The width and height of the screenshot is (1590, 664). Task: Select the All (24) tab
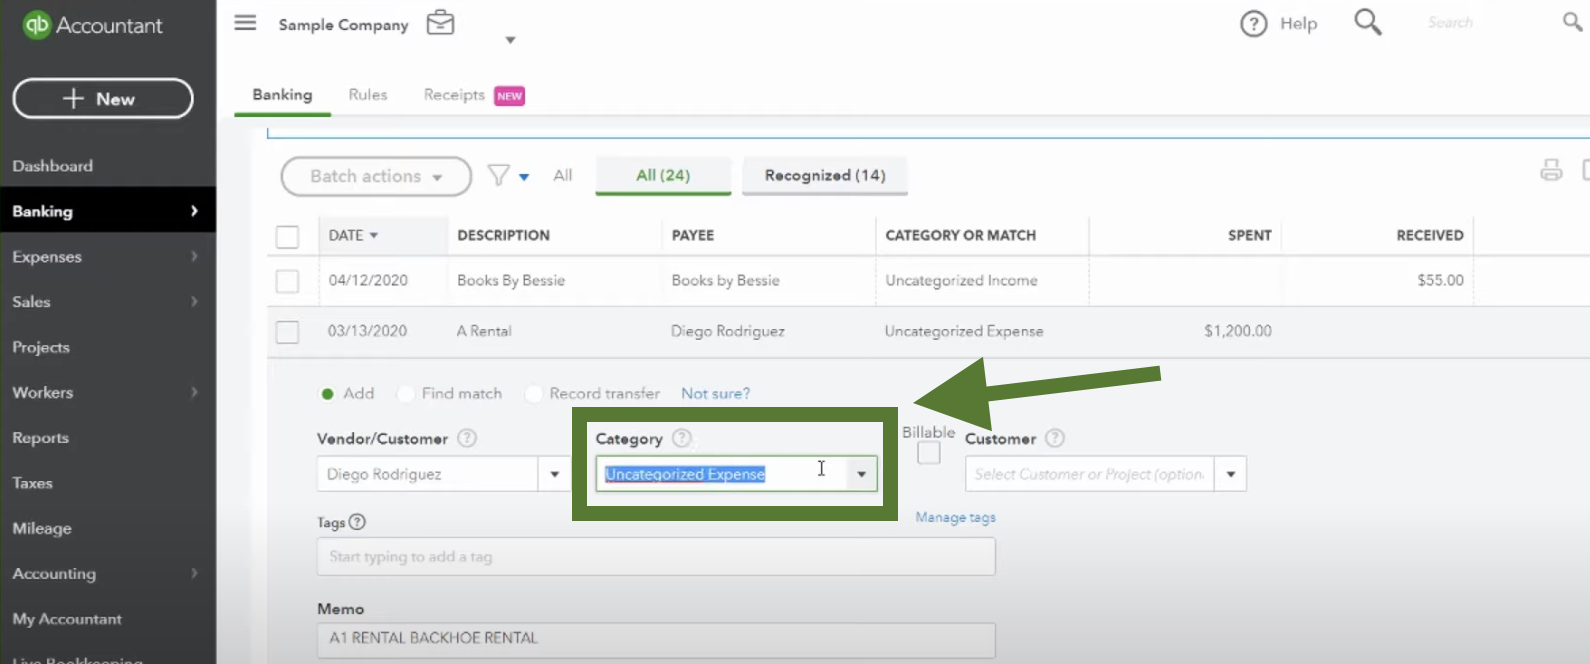[663, 175]
